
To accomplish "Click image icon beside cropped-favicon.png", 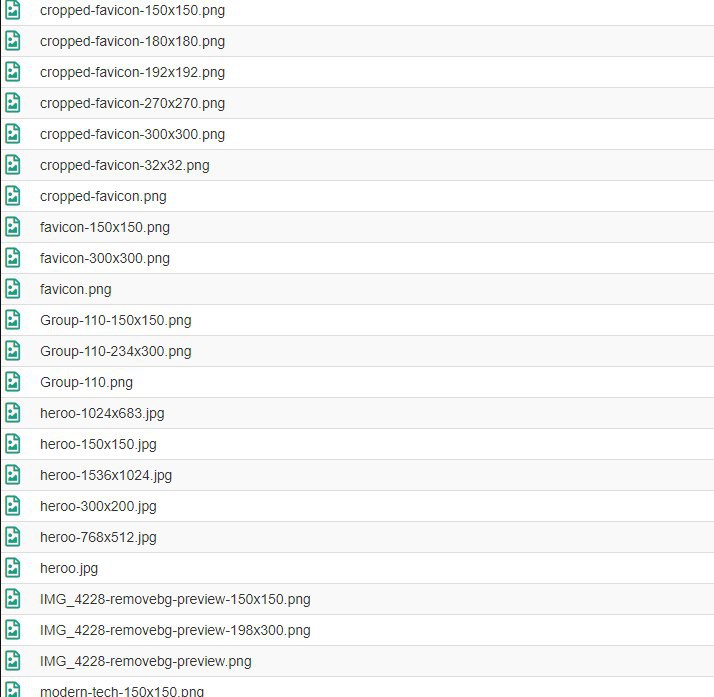I will coord(13,196).
